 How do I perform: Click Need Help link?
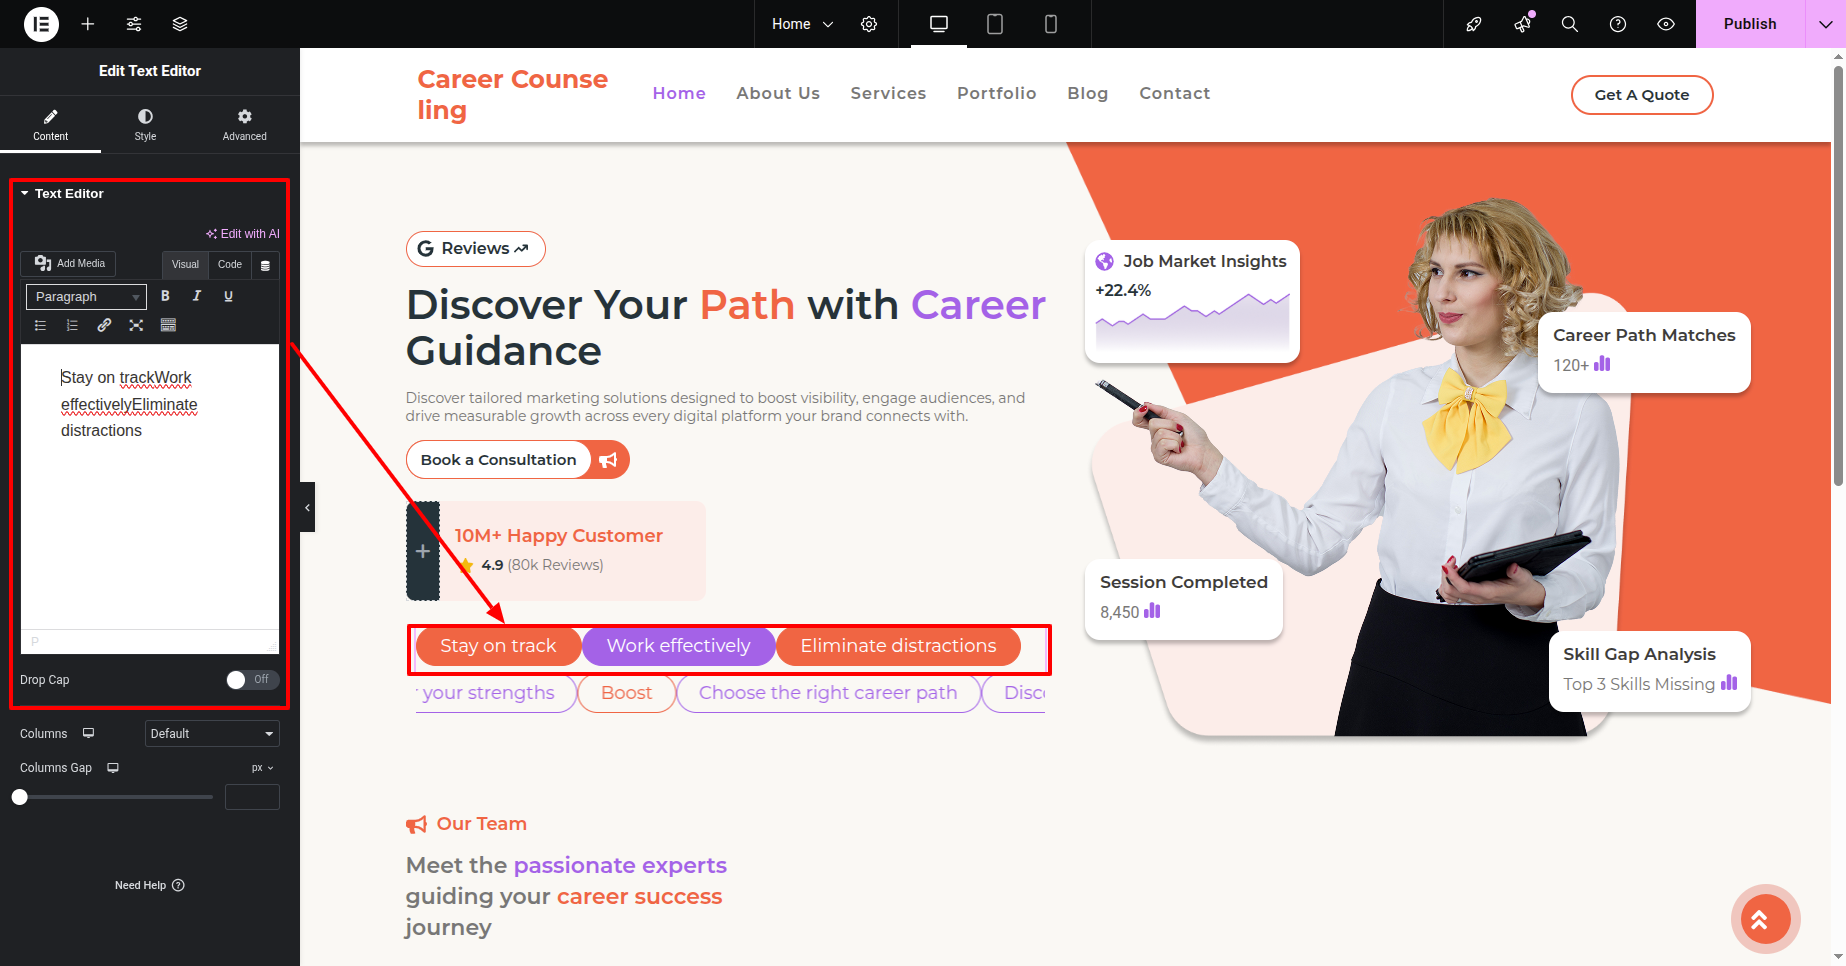150,885
